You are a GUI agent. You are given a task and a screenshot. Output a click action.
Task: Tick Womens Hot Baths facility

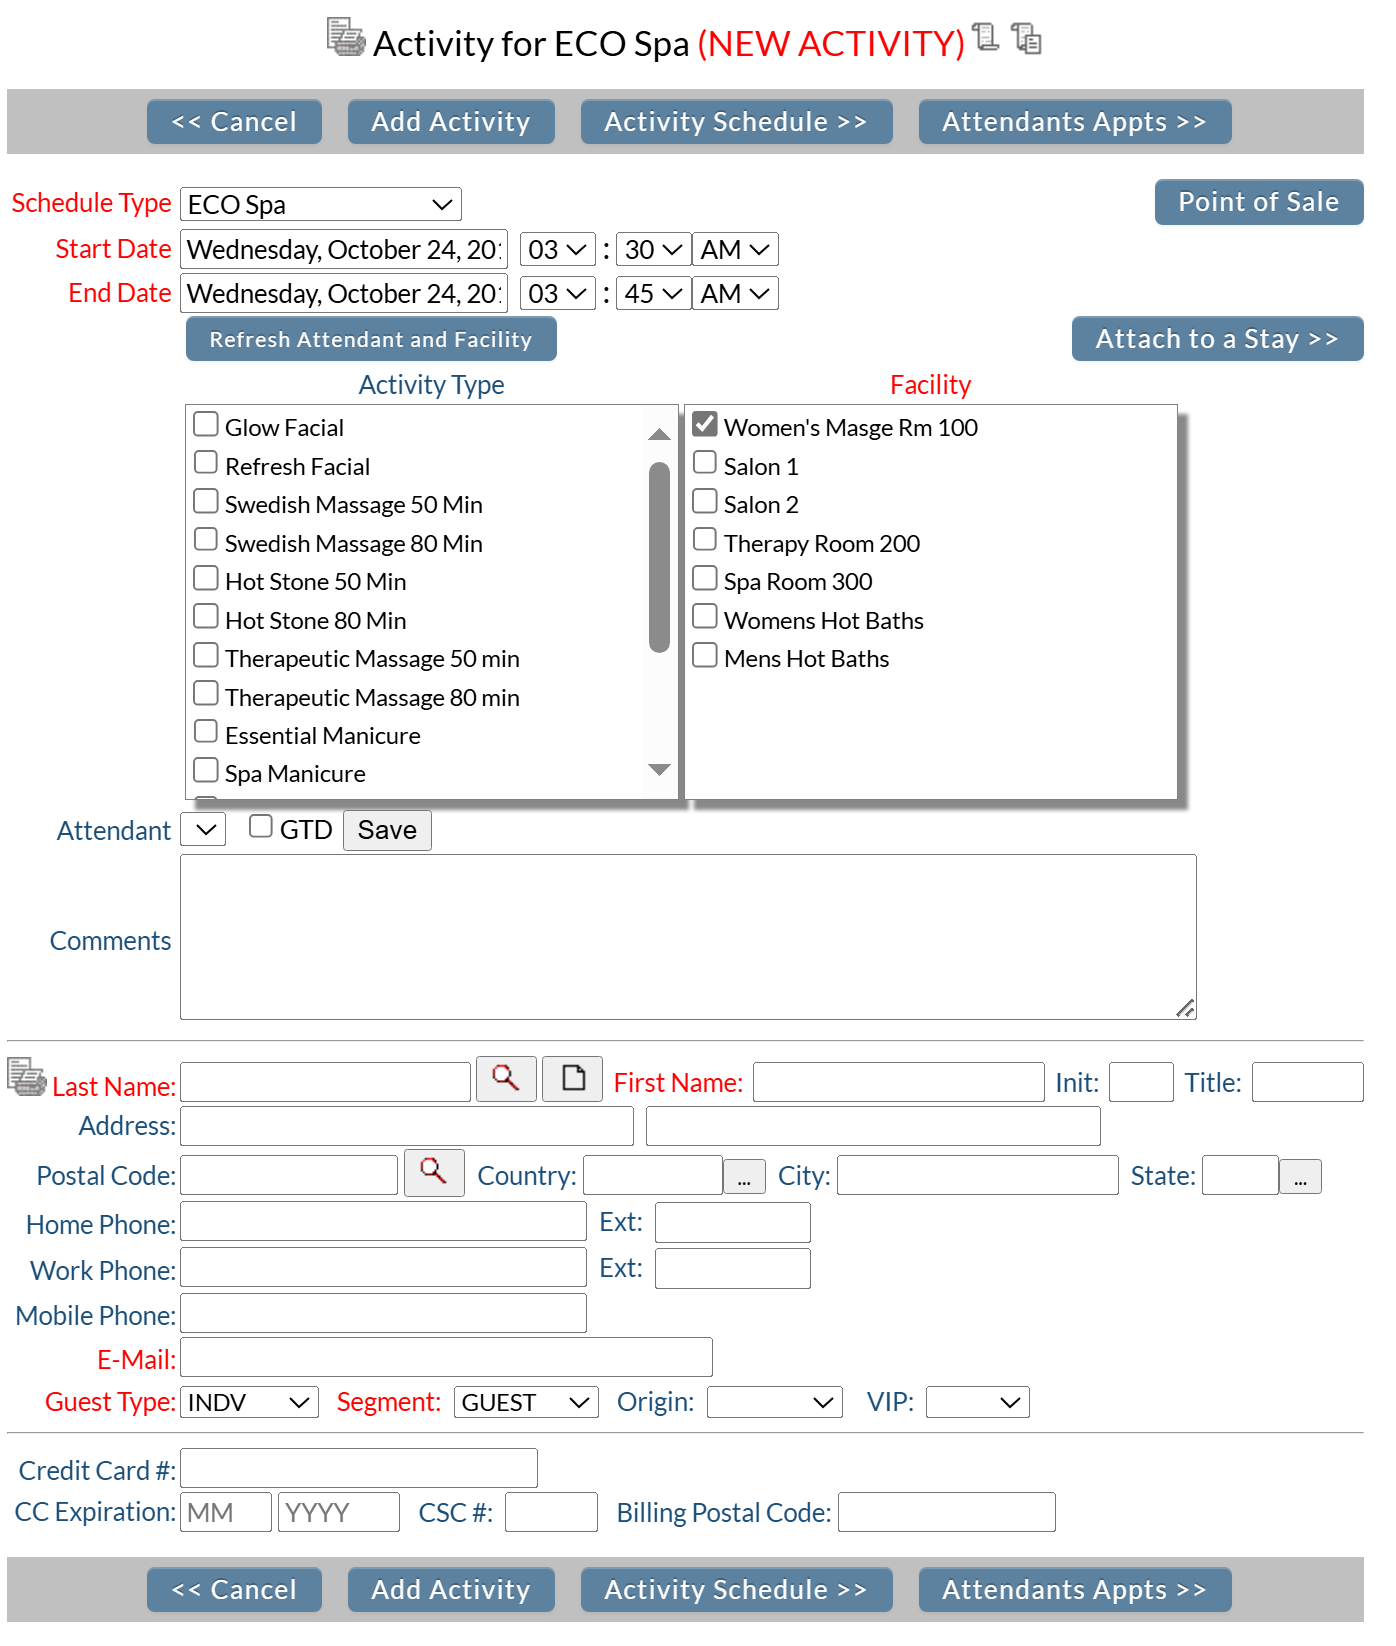705,617
